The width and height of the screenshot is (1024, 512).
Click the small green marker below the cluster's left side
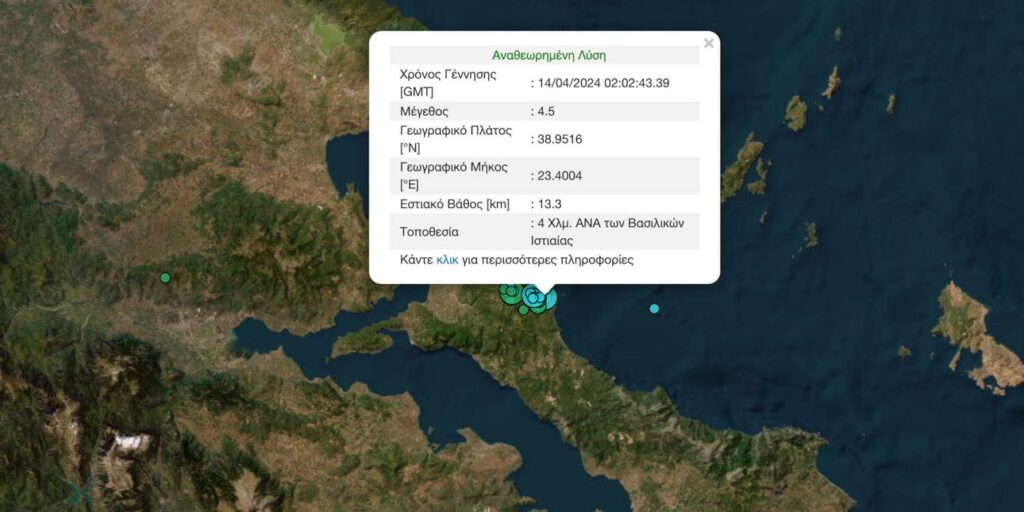[523, 309]
